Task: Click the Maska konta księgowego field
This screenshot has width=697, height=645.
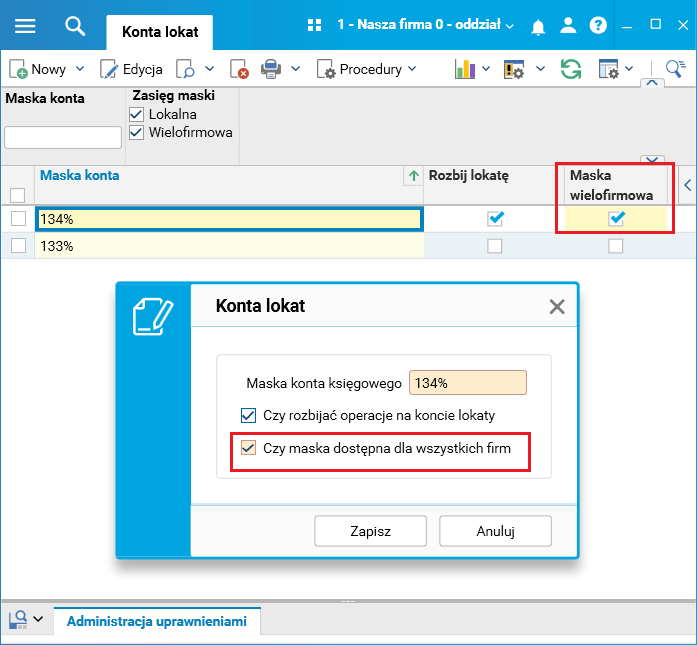Action: (x=468, y=383)
